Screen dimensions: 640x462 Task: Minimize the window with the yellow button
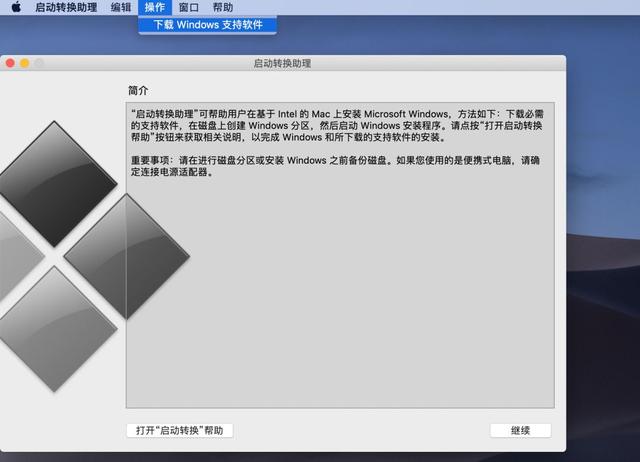(x=24, y=63)
